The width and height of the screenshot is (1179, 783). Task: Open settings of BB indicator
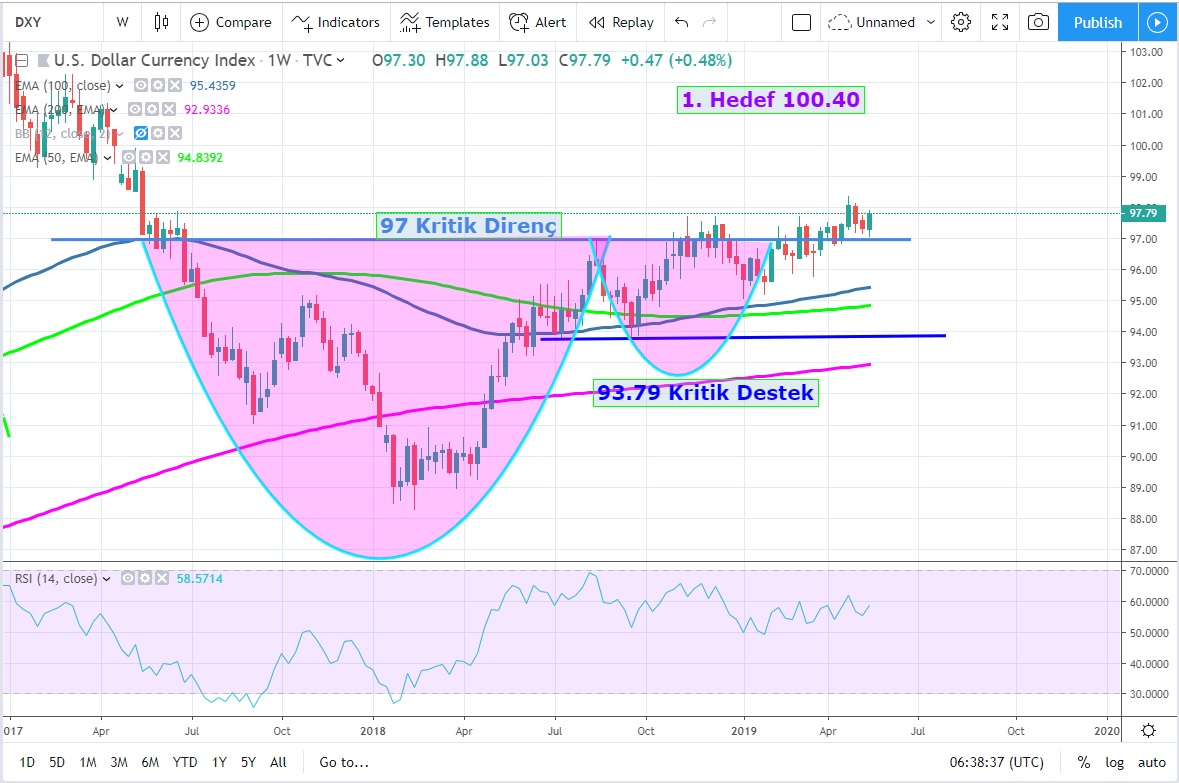157,133
